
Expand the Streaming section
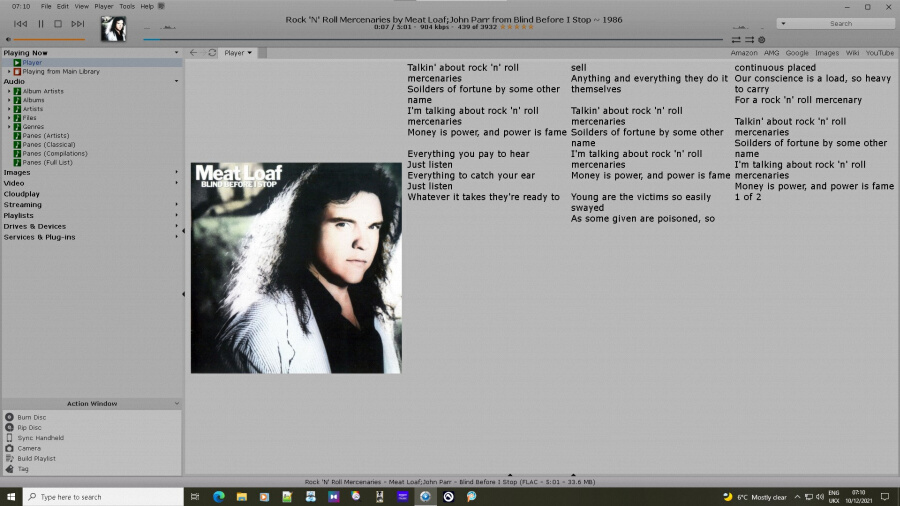(176, 204)
